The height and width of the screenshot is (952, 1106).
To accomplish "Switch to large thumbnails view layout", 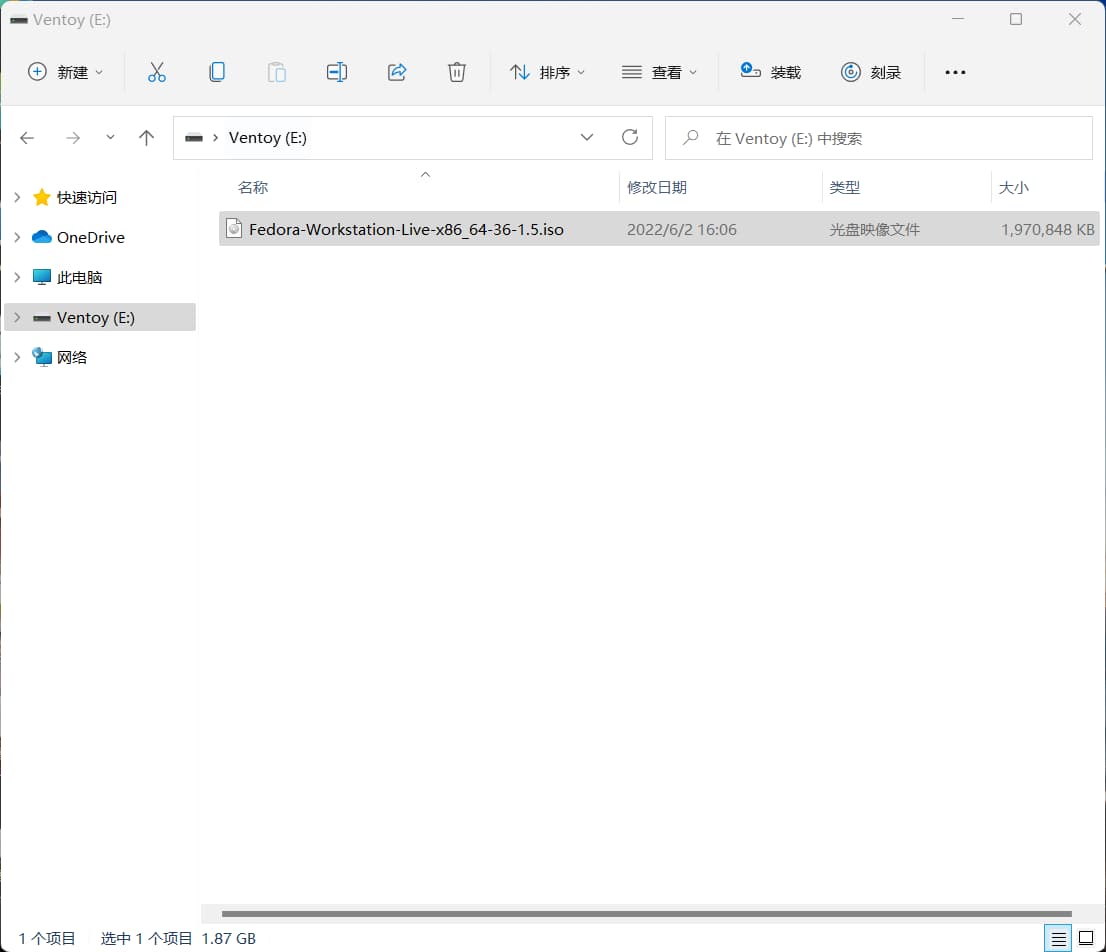I will point(1086,939).
